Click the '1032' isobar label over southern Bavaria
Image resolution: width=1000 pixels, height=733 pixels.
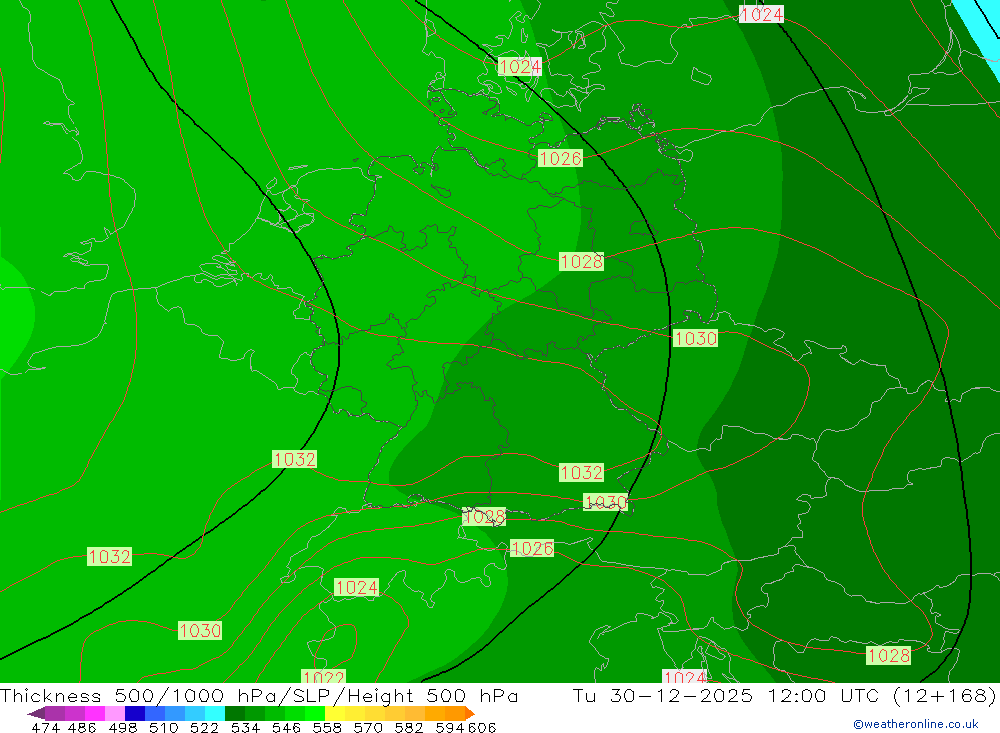click(x=581, y=473)
